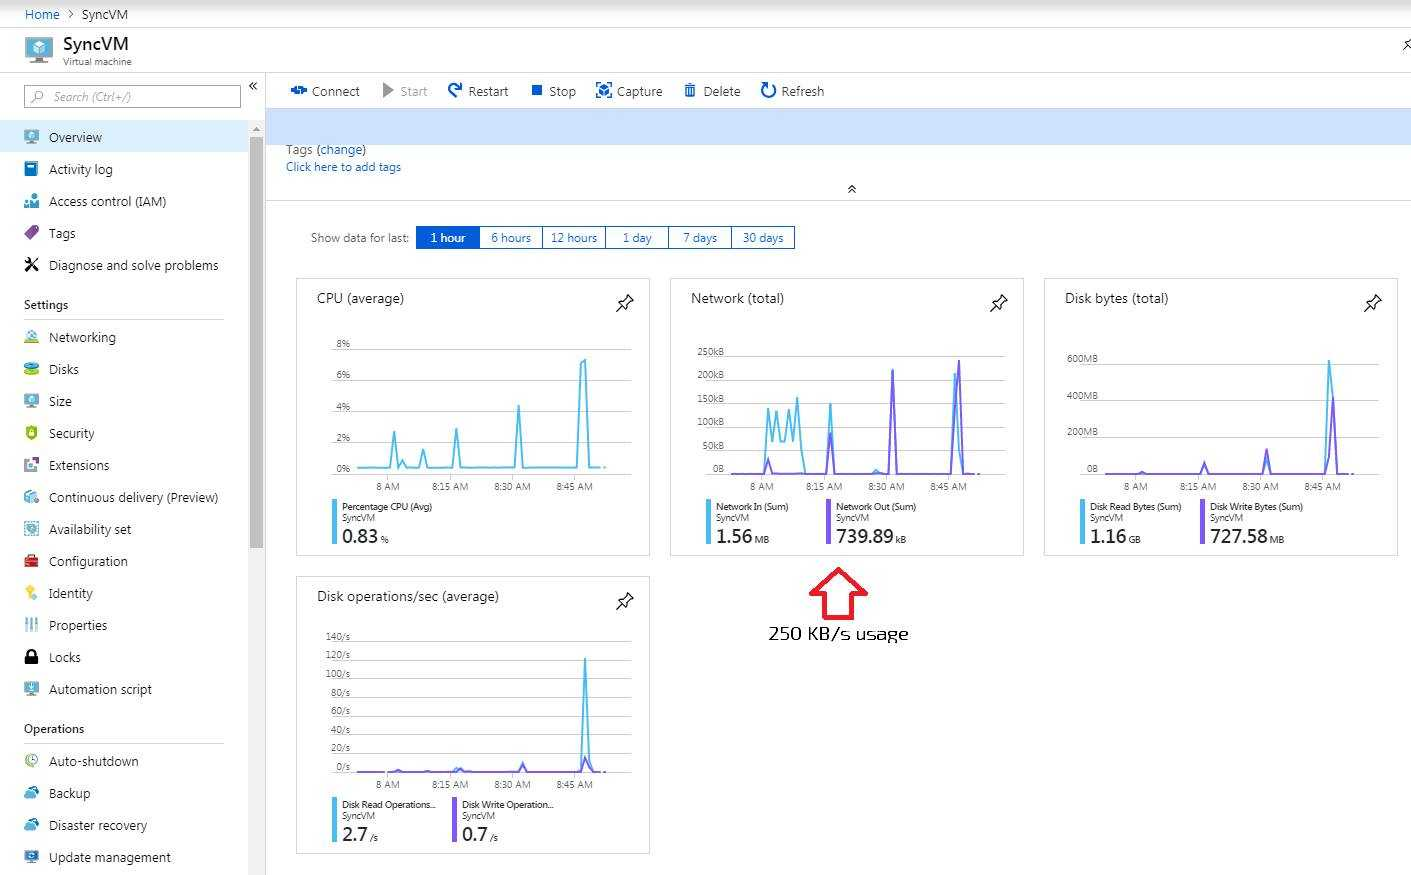
Task: Click the Capture toolbar button
Action: coord(629,91)
